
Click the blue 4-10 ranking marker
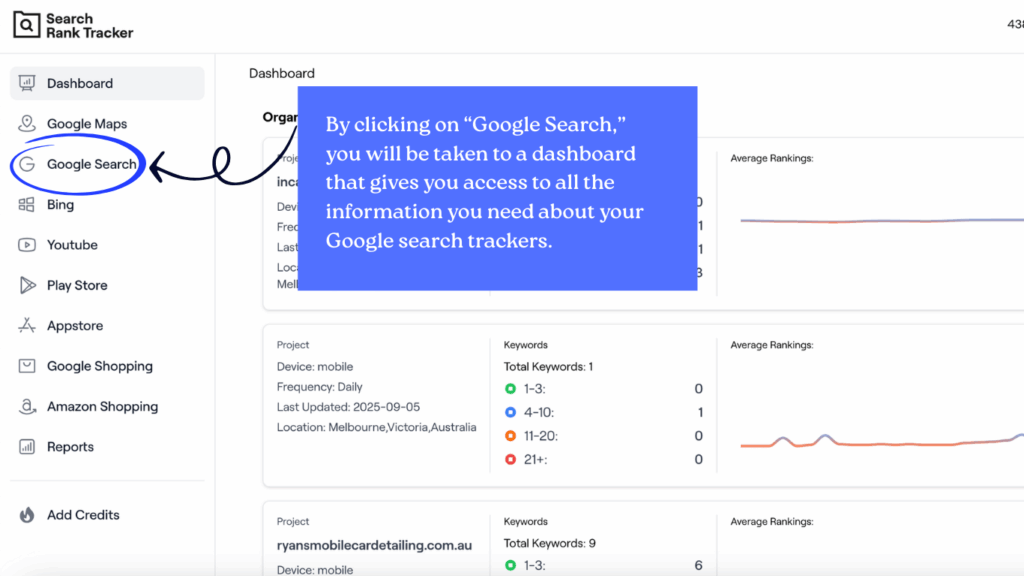click(x=511, y=412)
